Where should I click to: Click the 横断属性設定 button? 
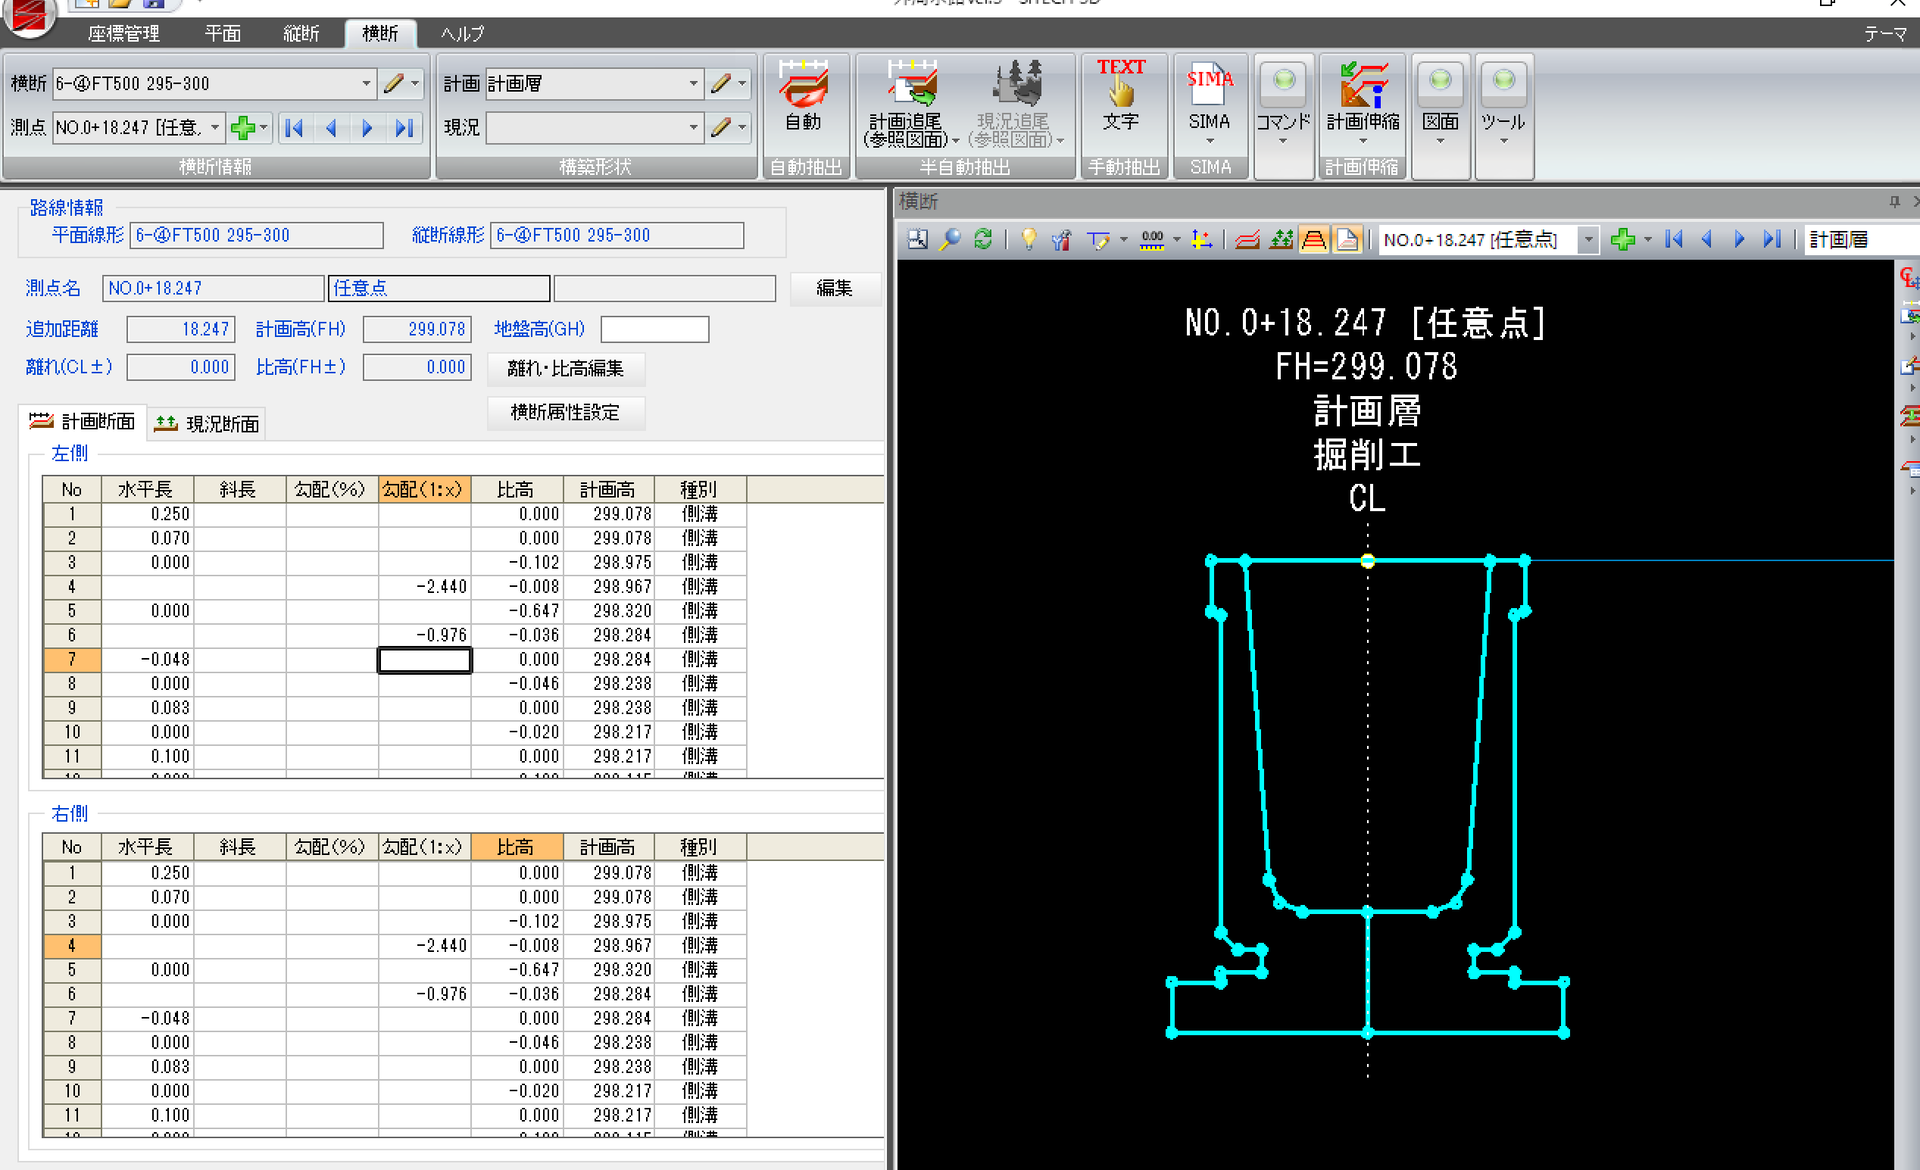pyautogui.click(x=566, y=412)
